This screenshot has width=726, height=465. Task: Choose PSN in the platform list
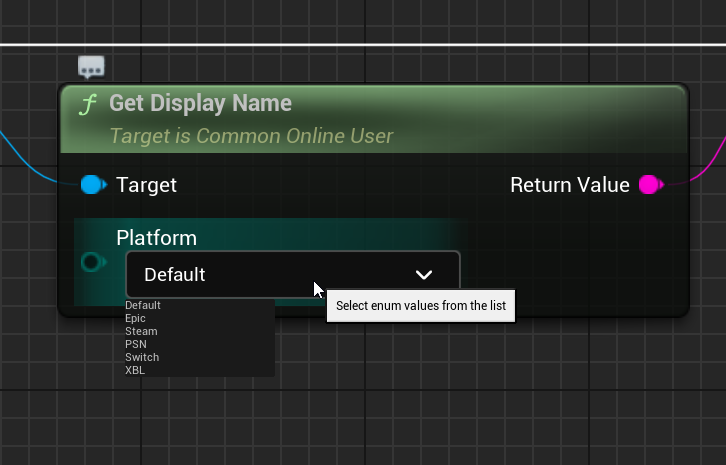click(x=200, y=344)
